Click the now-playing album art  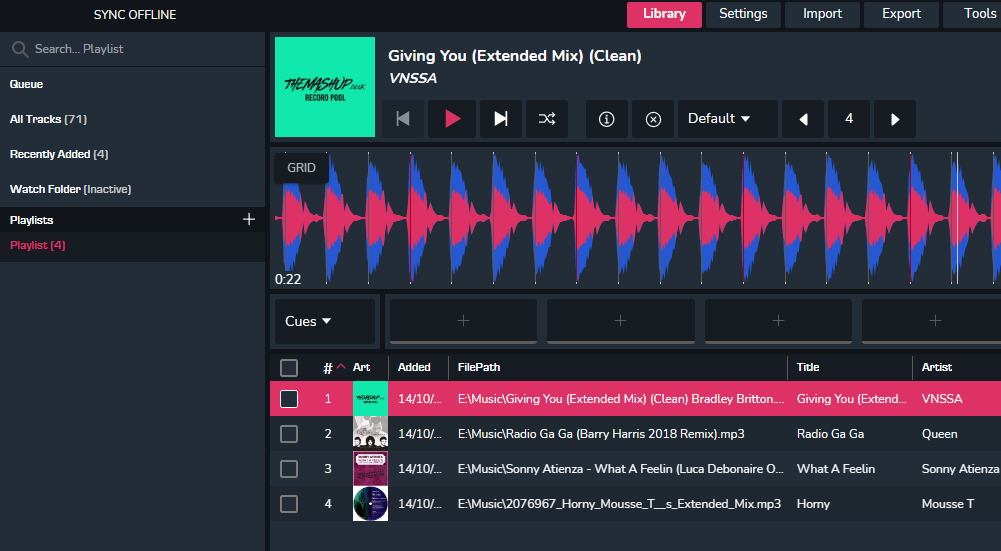tap(325, 87)
